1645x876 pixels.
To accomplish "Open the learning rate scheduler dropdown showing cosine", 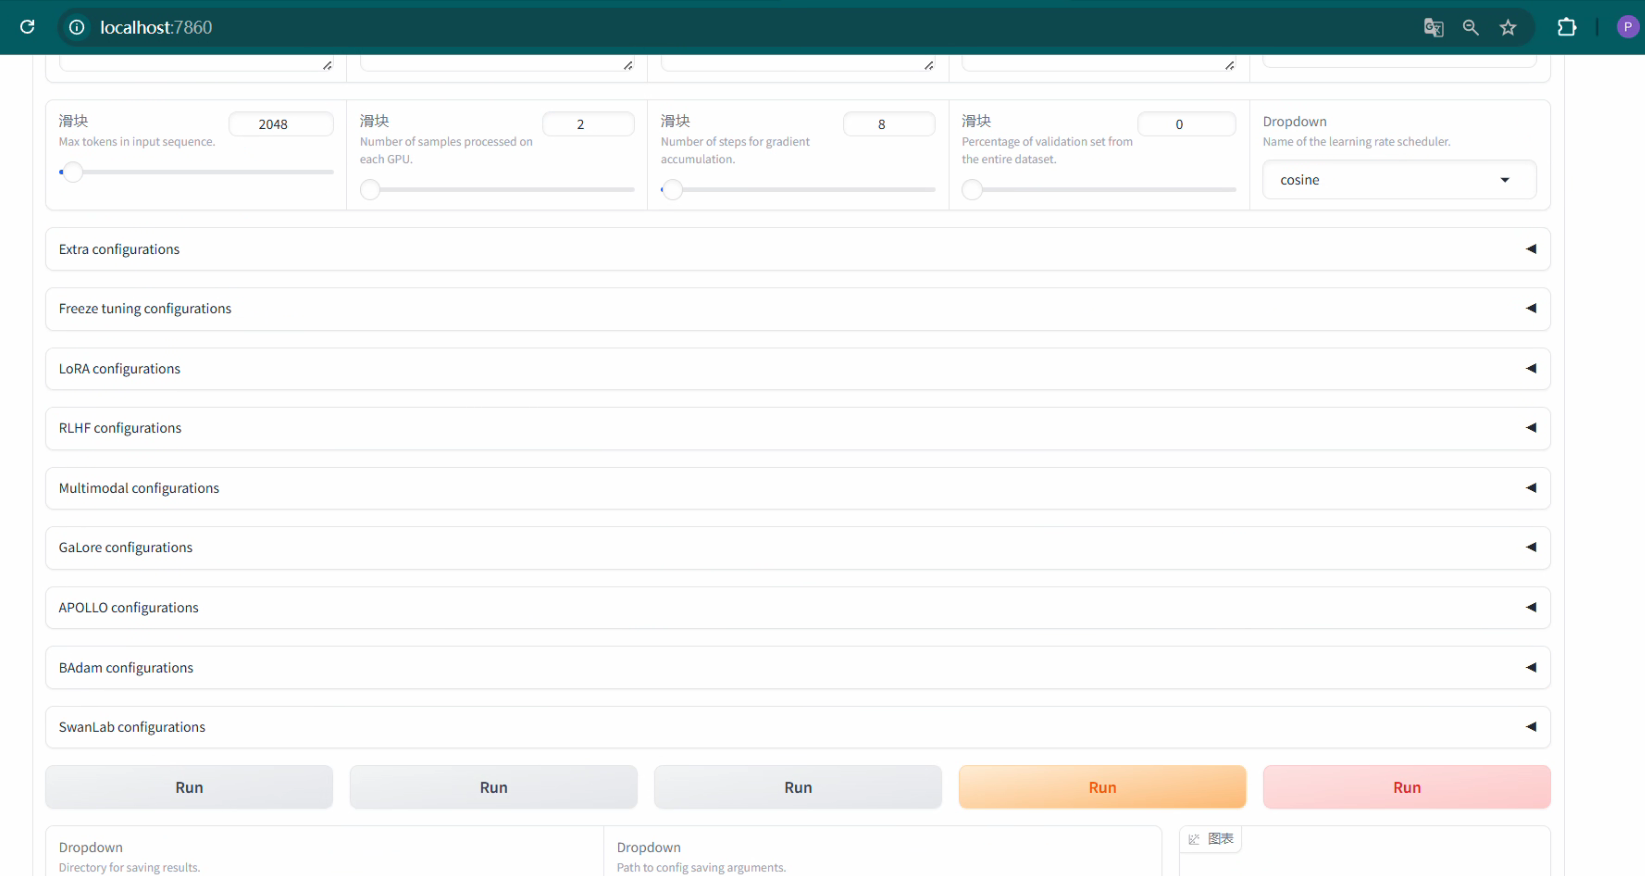I will (1399, 180).
